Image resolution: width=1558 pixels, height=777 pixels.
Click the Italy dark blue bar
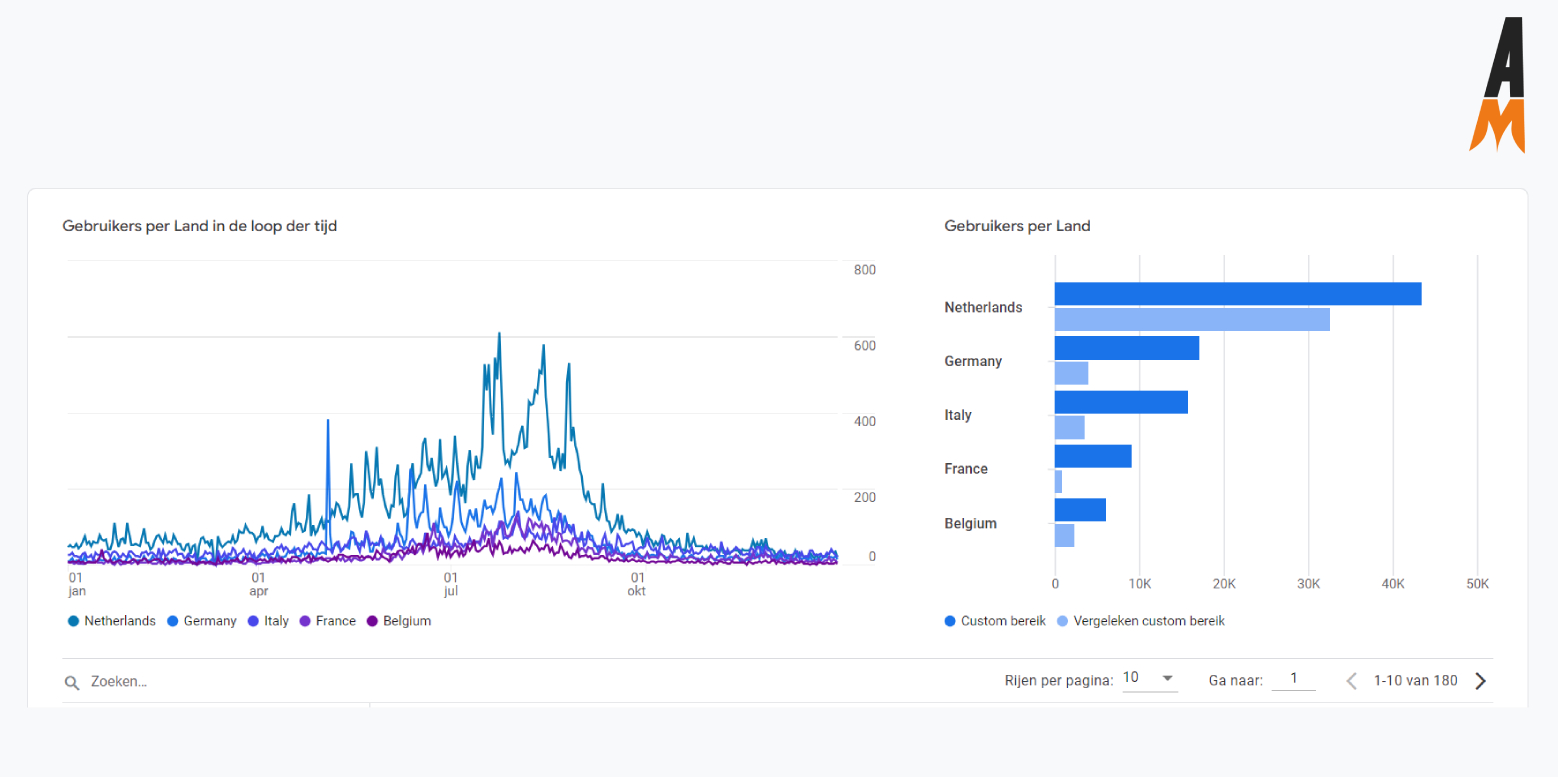[1121, 402]
